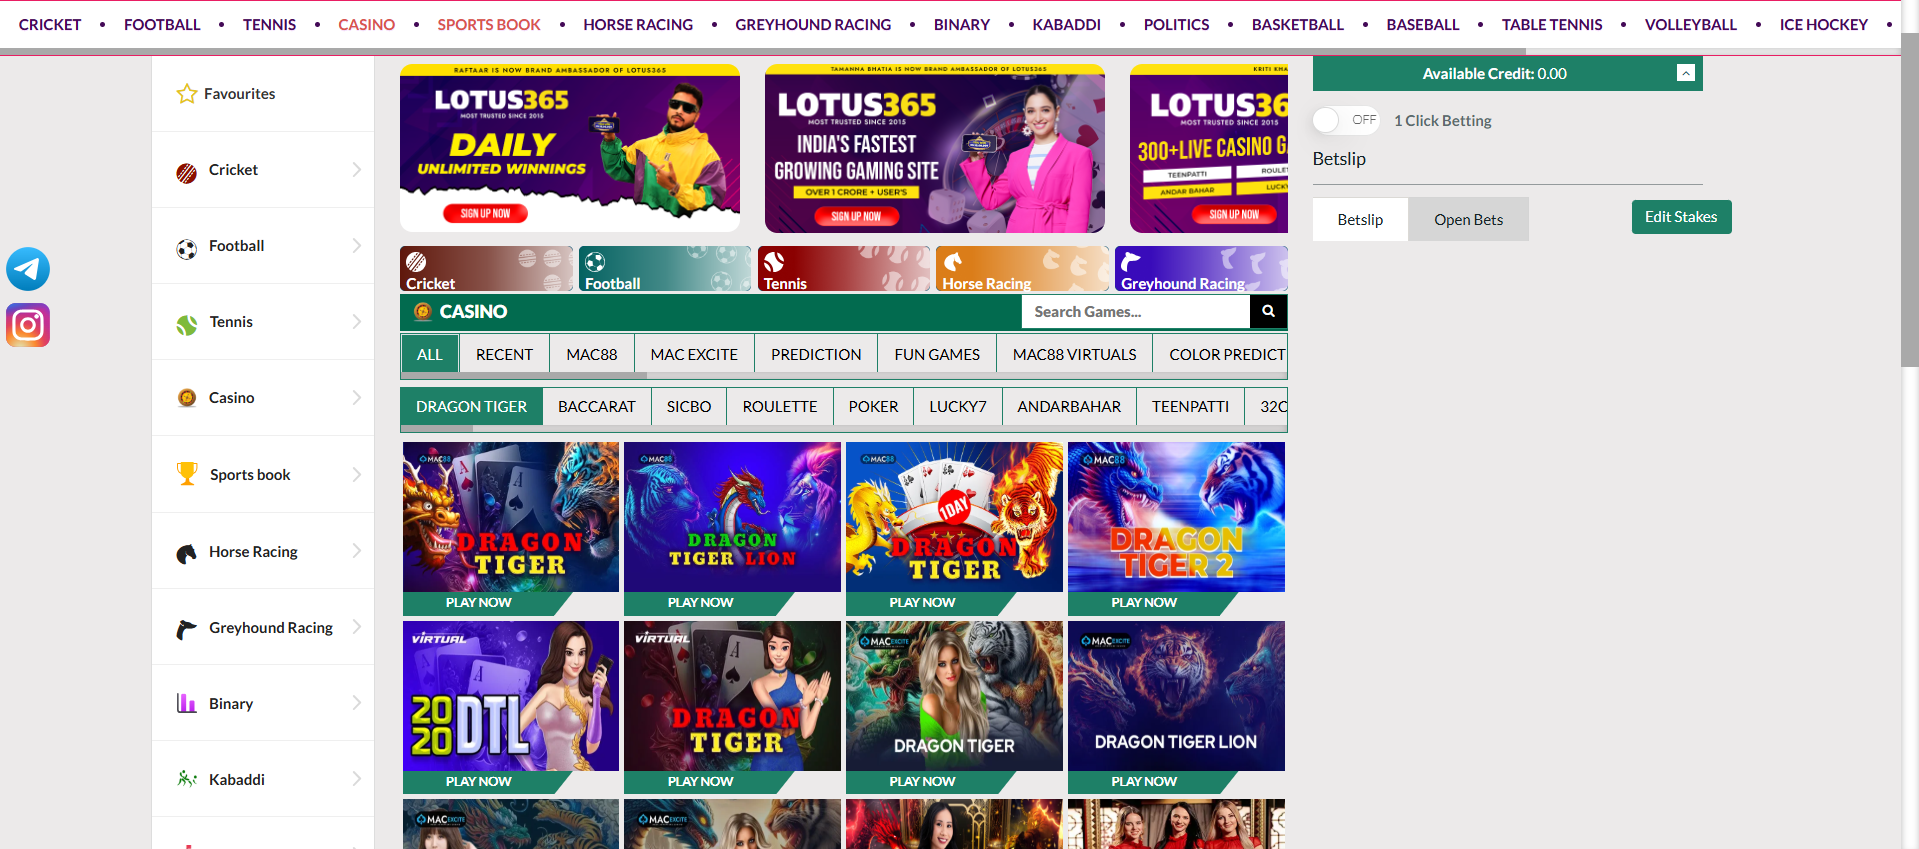Switch to the Open Bets tab
This screenshot has width=1919, height=849.
(1468, 219)
